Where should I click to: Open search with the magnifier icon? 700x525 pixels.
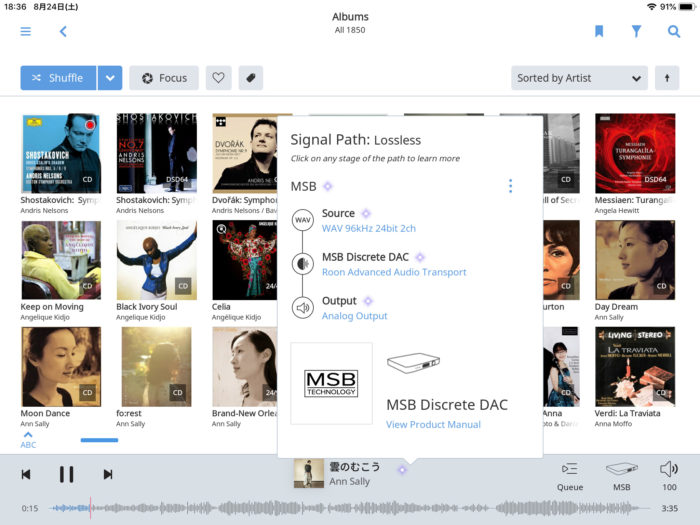point(674,31)
